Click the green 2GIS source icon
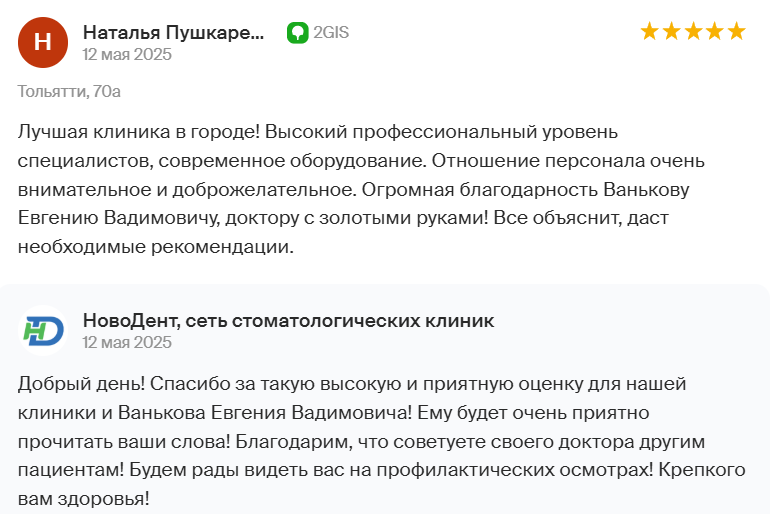 click(297, 32)
